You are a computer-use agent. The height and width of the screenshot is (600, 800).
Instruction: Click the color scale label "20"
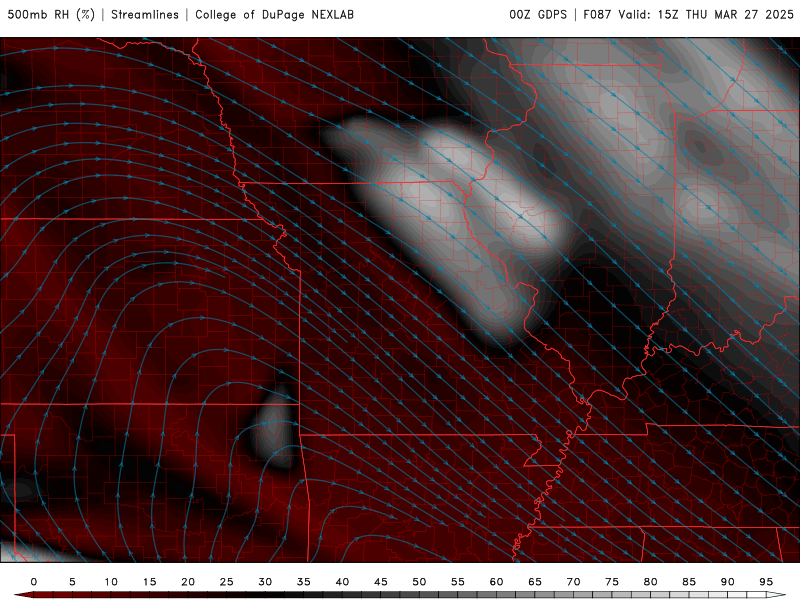coord(188,582)
